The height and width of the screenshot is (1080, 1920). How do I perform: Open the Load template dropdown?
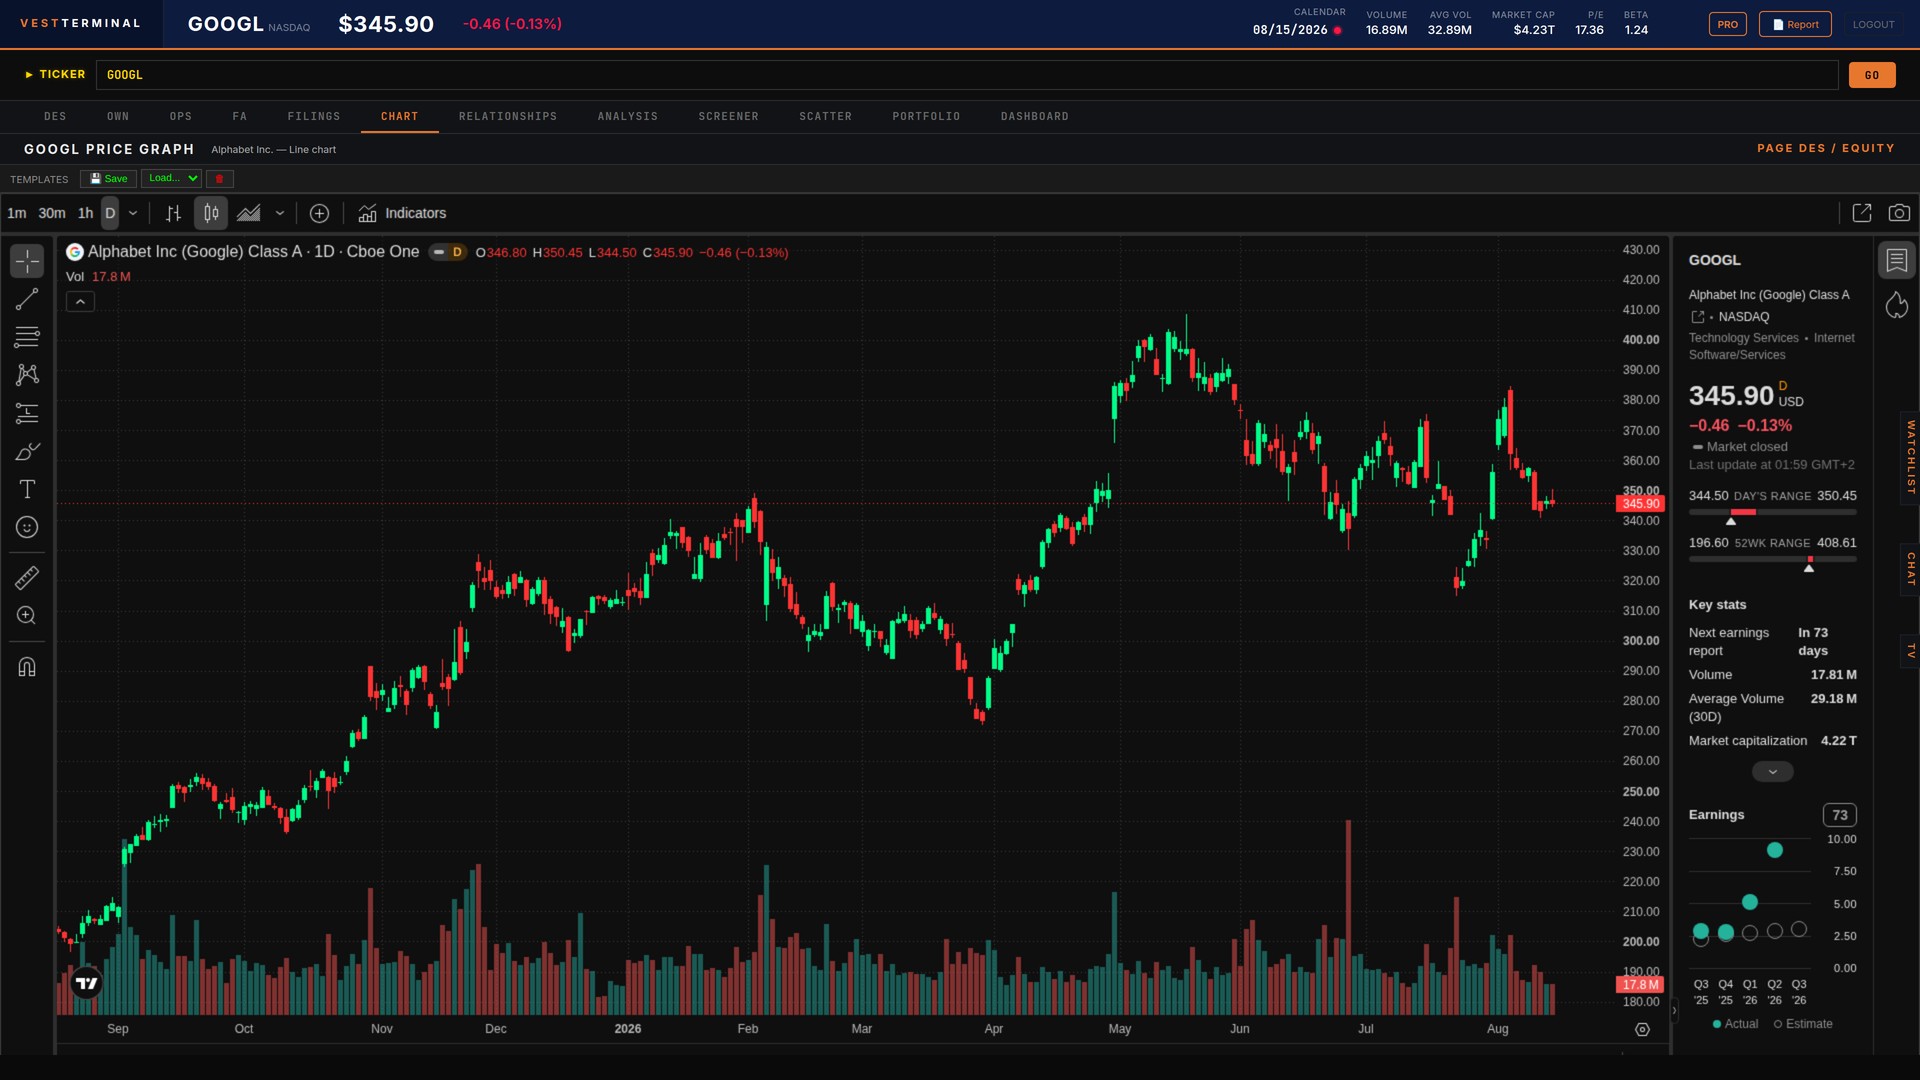coord(172,179)
